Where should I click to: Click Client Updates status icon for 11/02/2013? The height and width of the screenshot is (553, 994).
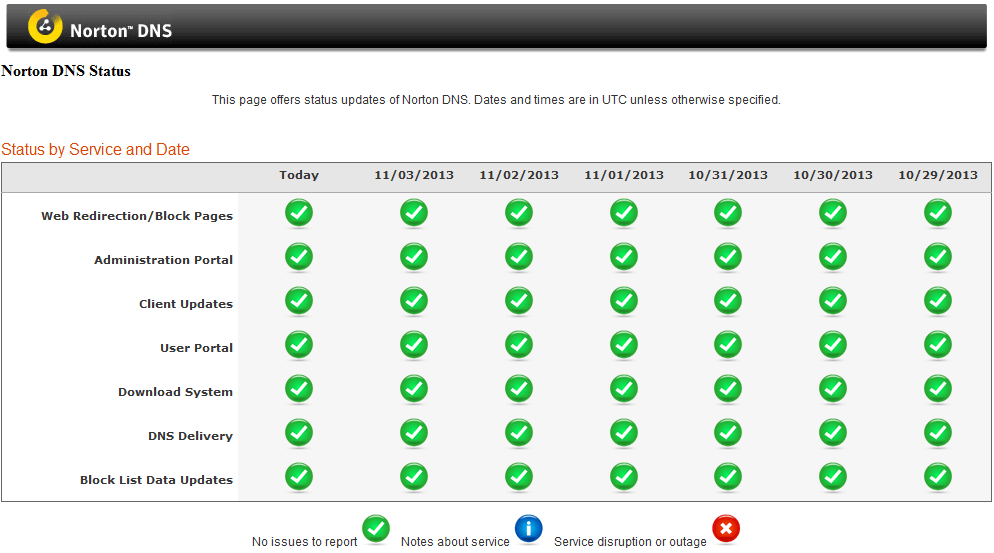tap(519, 302)
